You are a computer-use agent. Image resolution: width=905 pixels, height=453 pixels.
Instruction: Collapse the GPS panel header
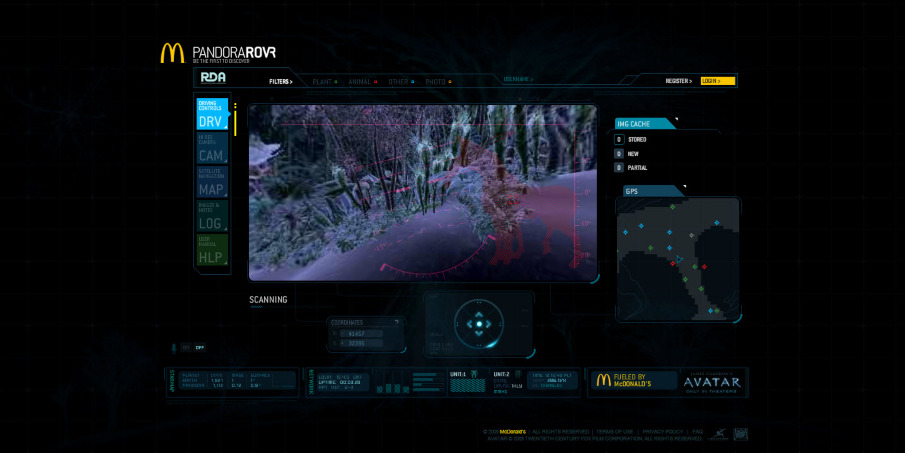click(652, 191)
